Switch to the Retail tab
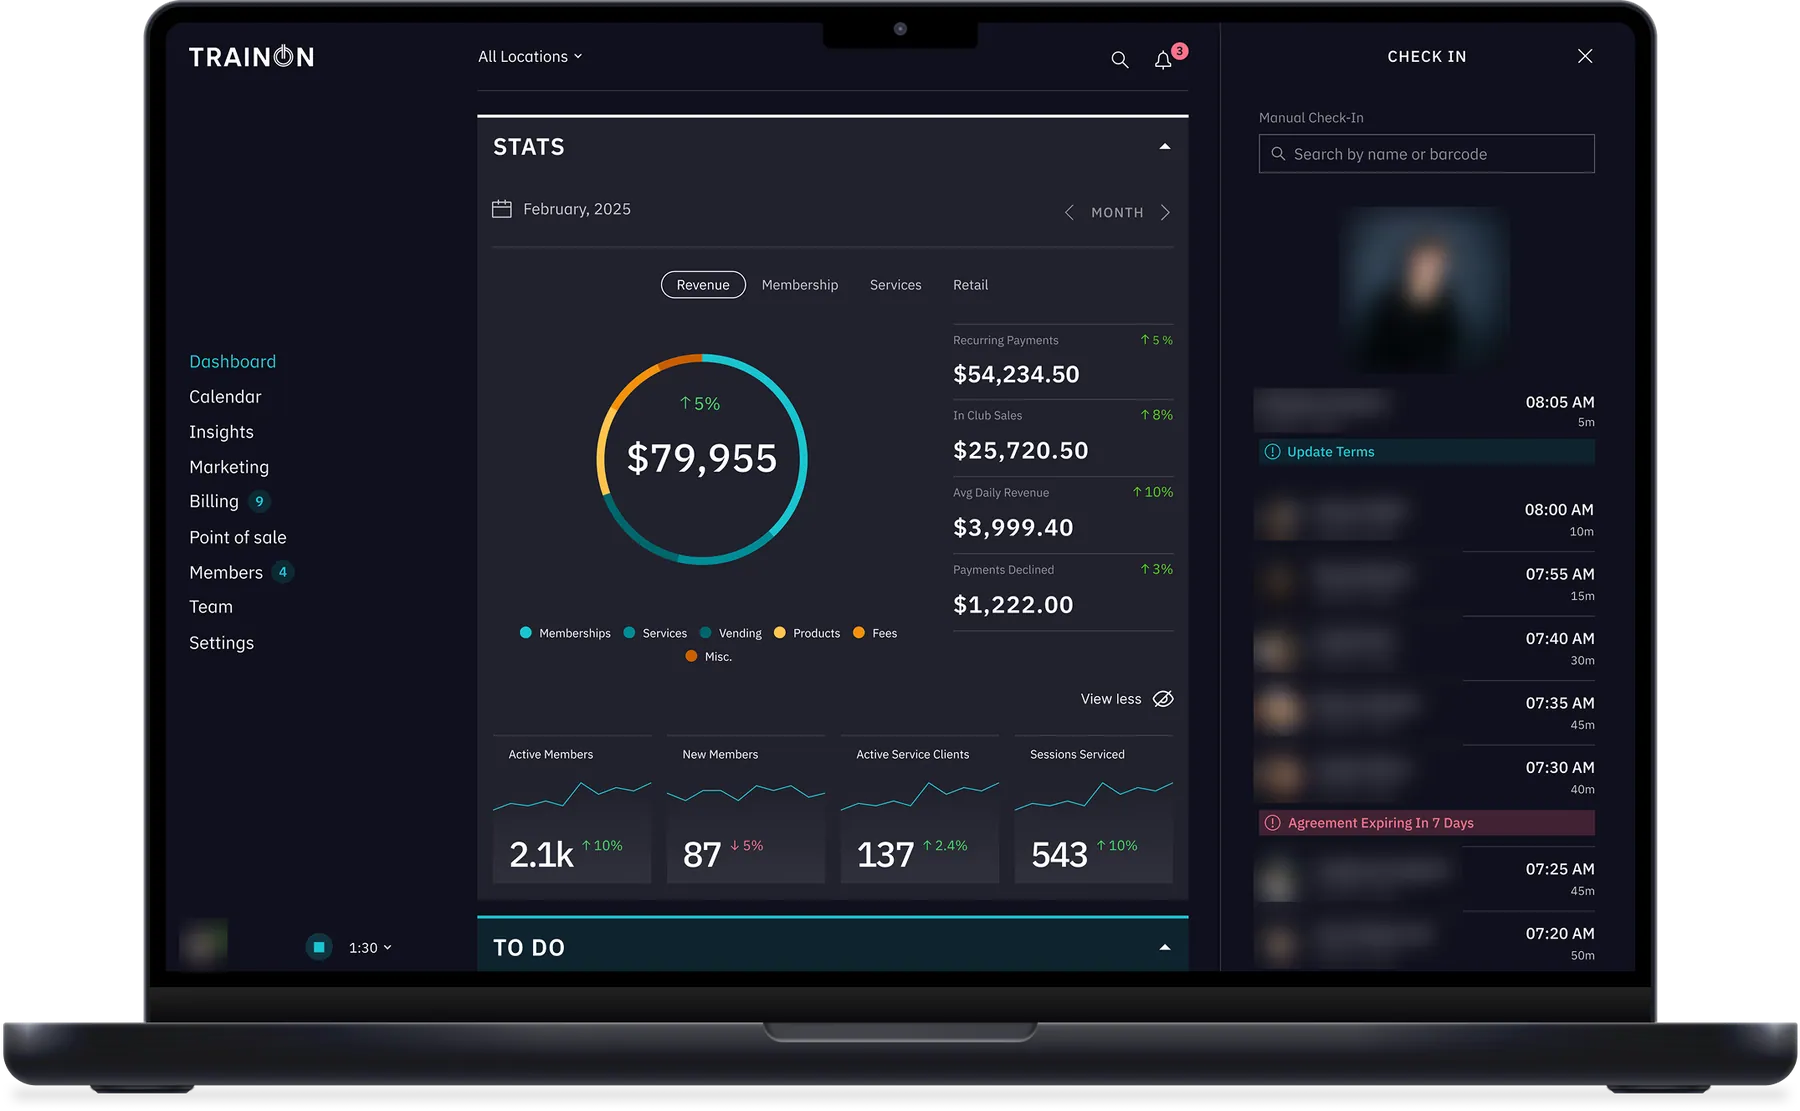Screen dimensions: 1800x1111 (x=971, y=285)
